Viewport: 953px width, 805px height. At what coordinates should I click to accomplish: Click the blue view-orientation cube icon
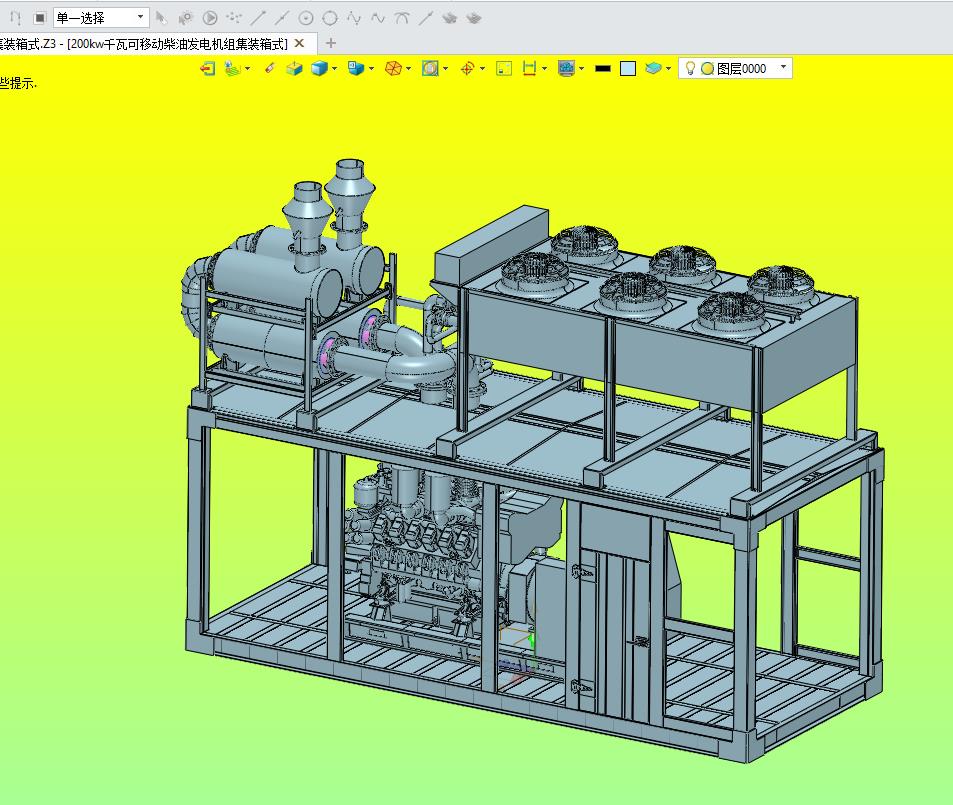pos(356,69)
